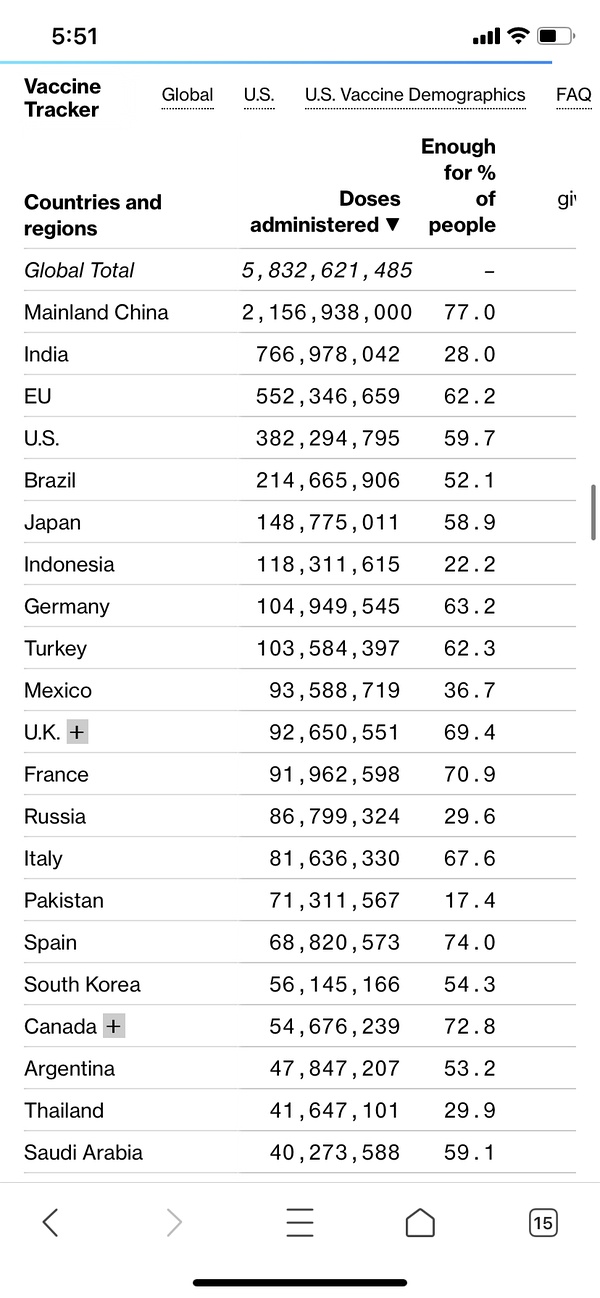
Task: Expand the Canada row plus icon
Action: pos(114,1026)
